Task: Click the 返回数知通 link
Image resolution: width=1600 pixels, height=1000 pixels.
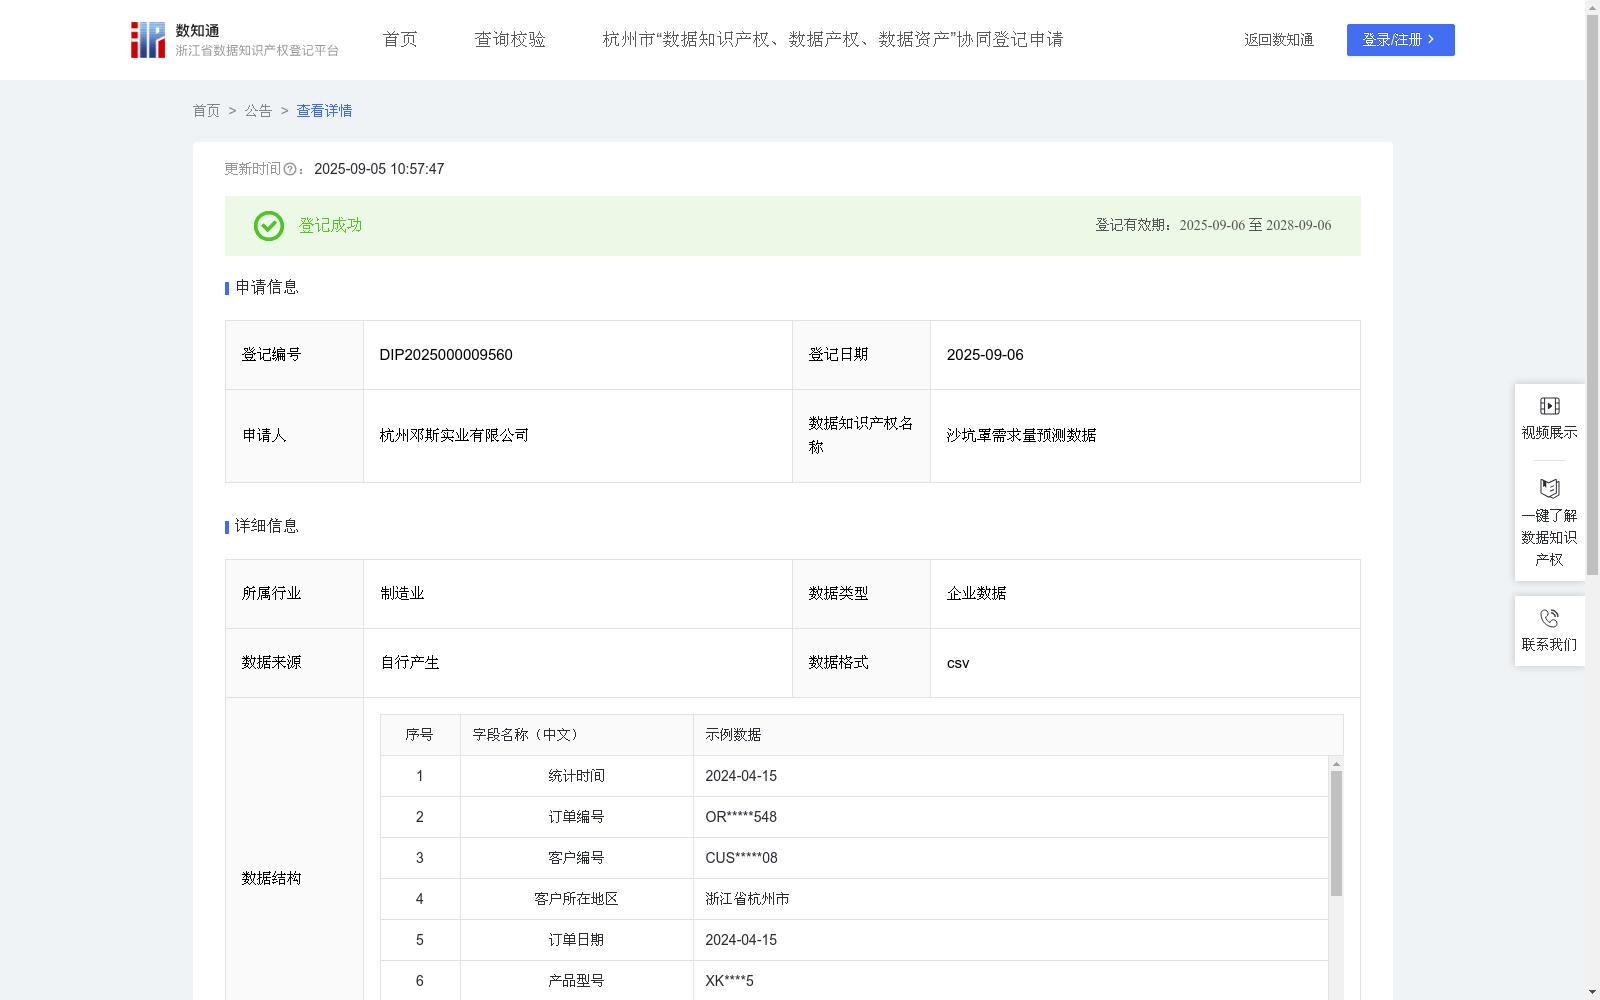Action: [1278, 40]
